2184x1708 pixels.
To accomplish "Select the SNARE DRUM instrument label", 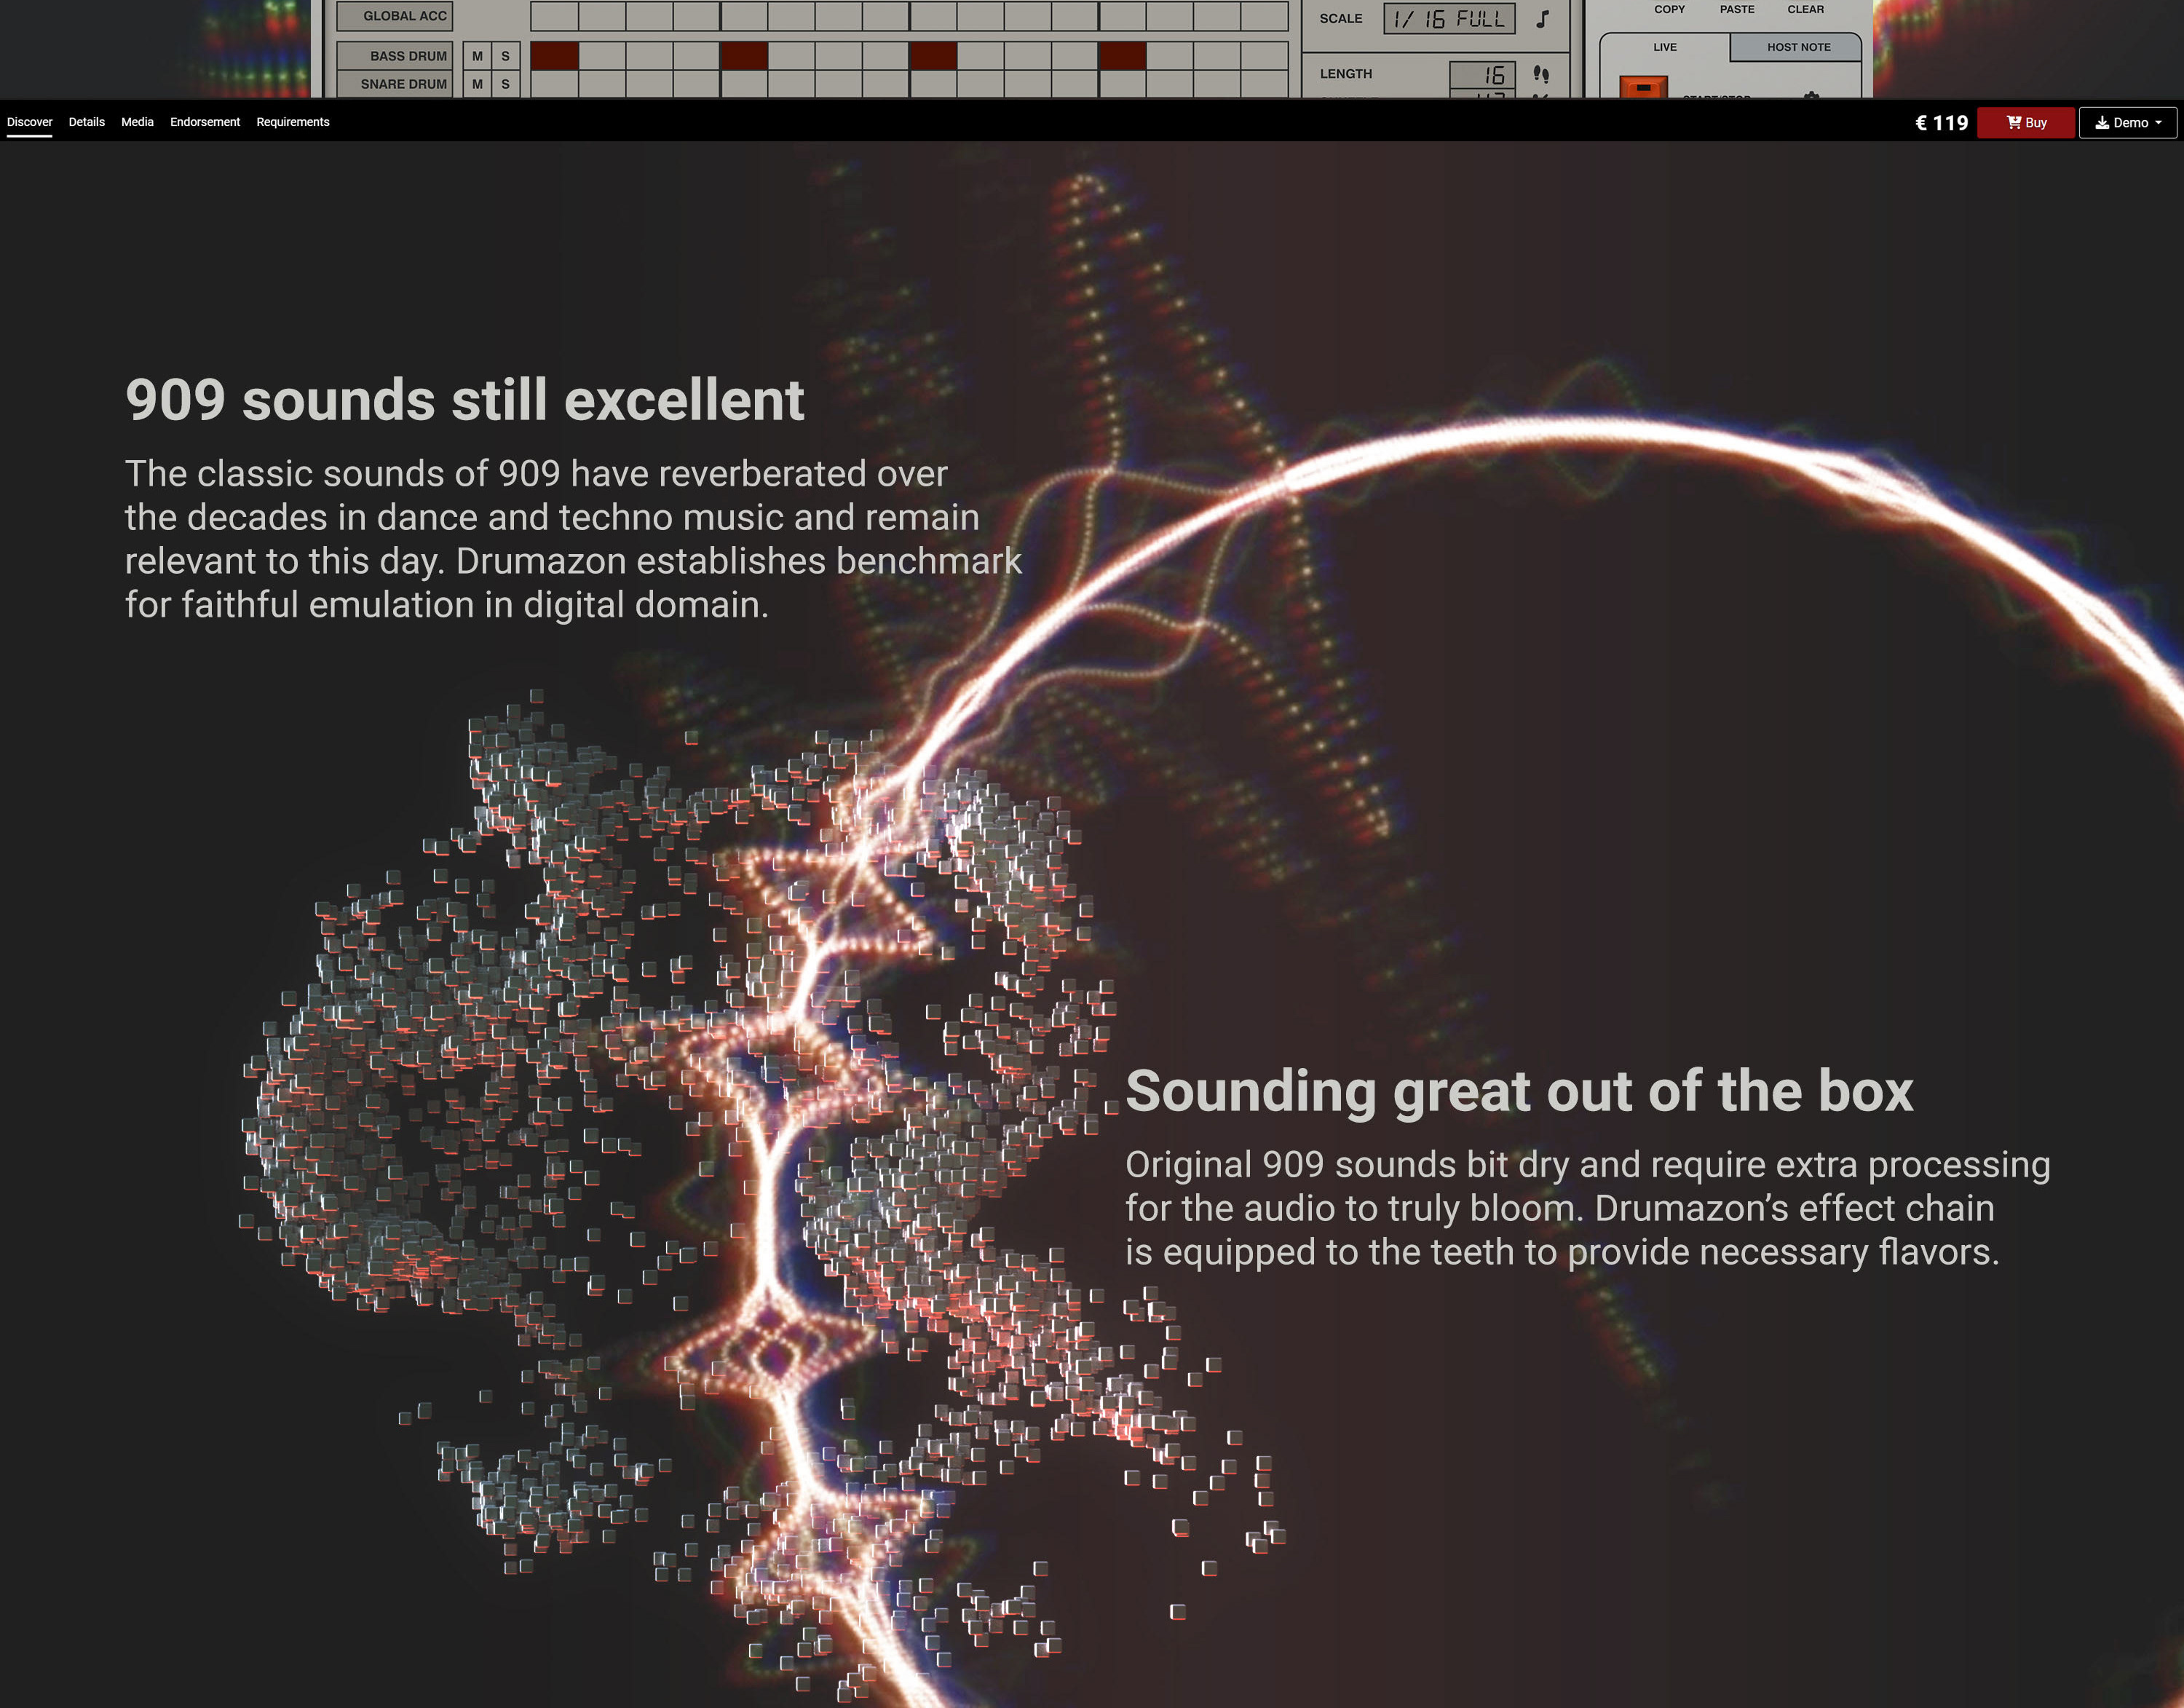I will click(394, 84).
